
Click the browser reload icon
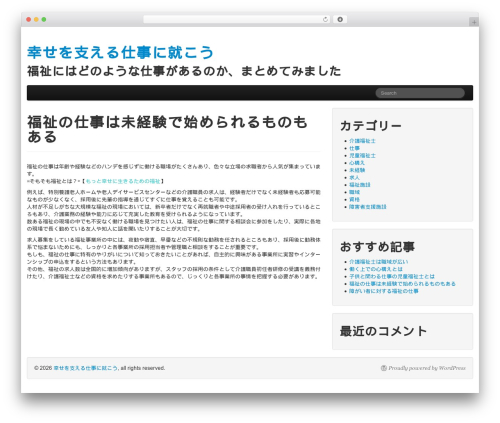coord(325,19)
